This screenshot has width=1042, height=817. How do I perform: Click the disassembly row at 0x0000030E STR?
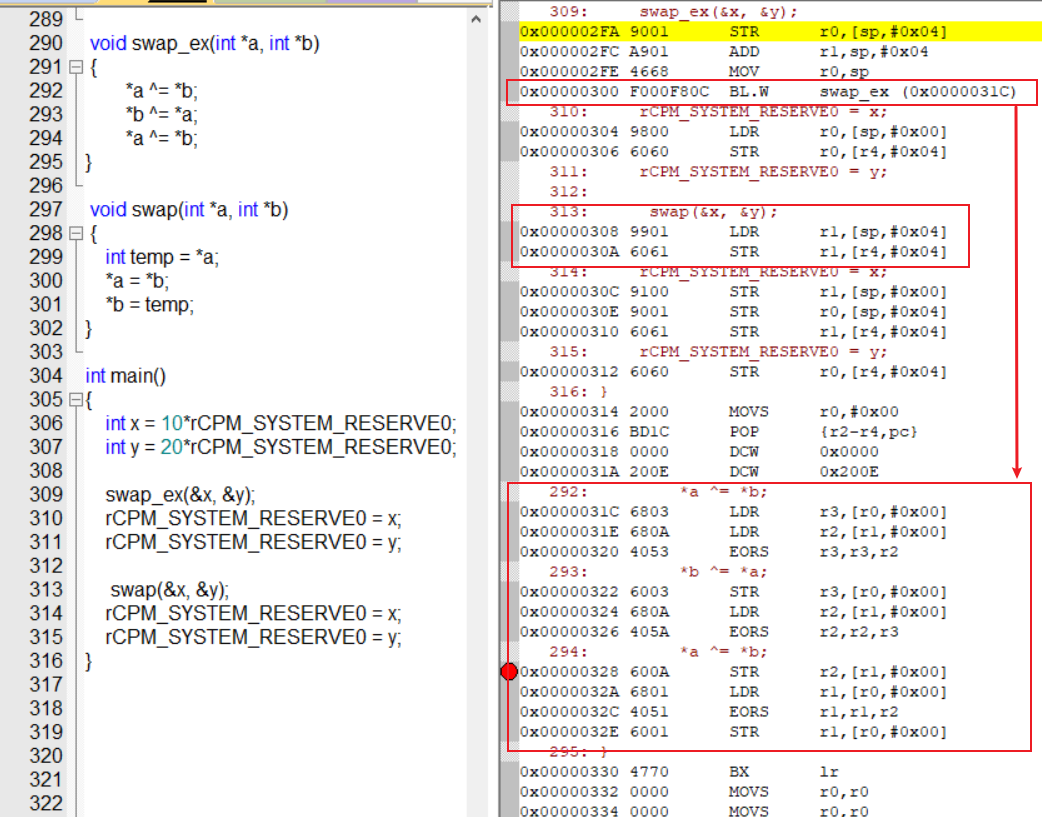780,311
